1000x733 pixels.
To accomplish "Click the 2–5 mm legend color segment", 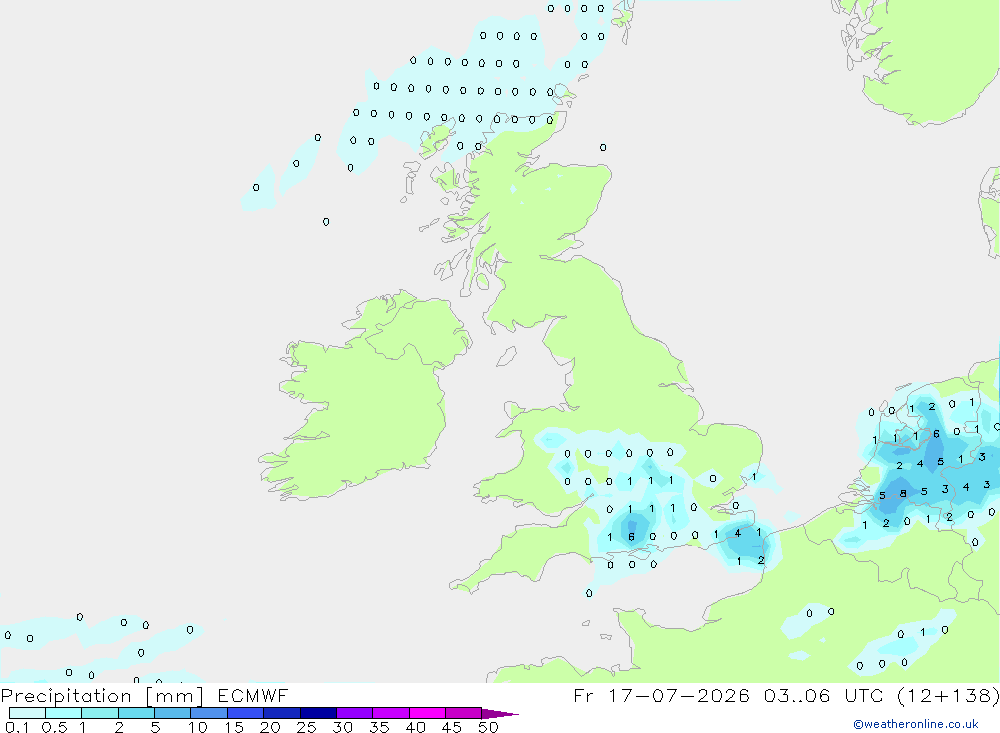I will 136,713.
